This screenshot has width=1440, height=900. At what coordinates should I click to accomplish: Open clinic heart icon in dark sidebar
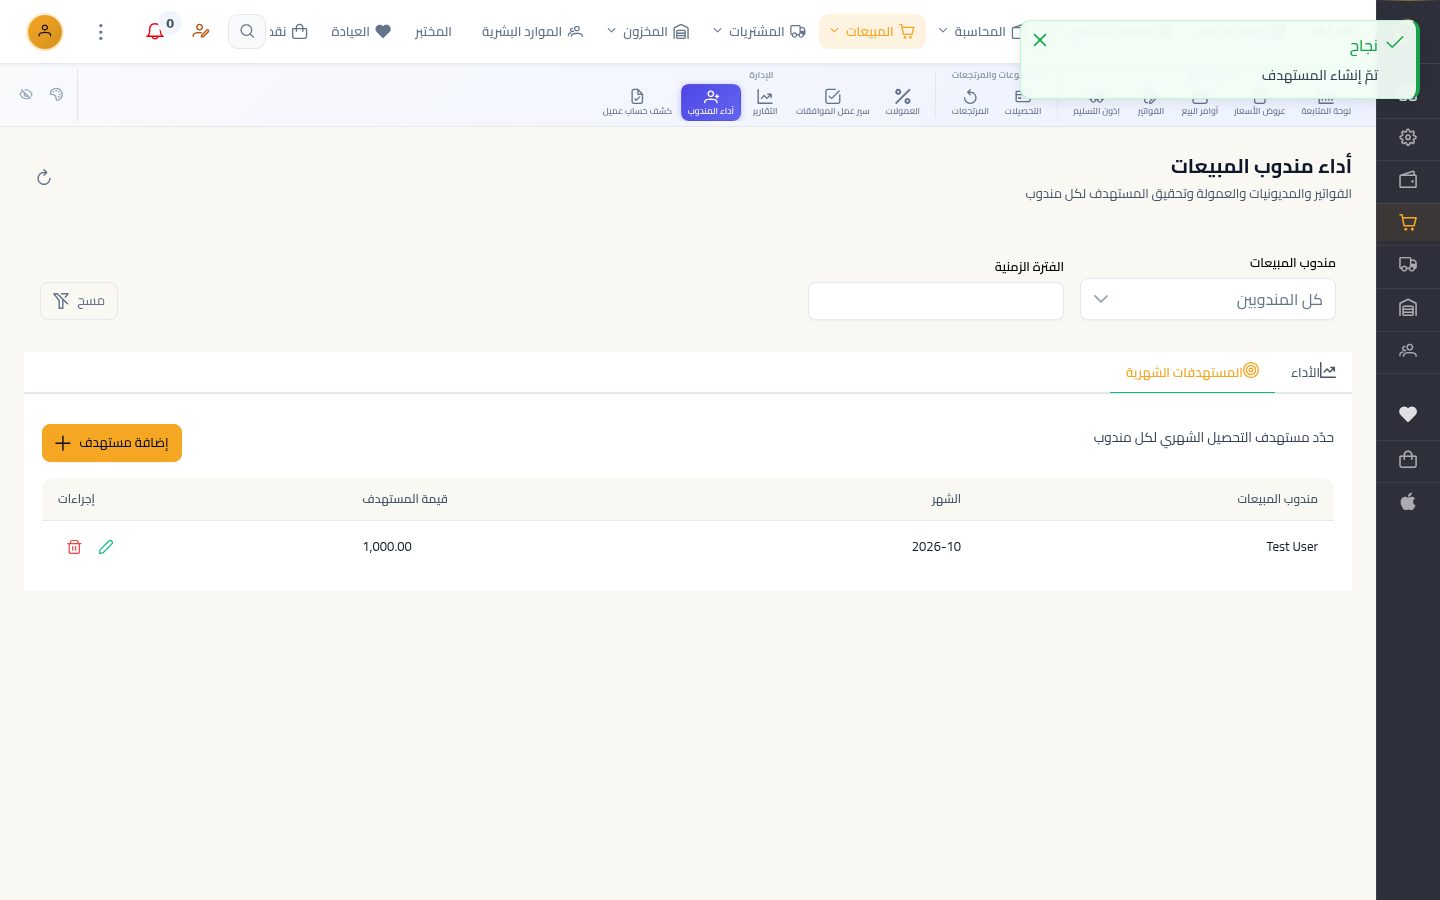point(1408,414)
